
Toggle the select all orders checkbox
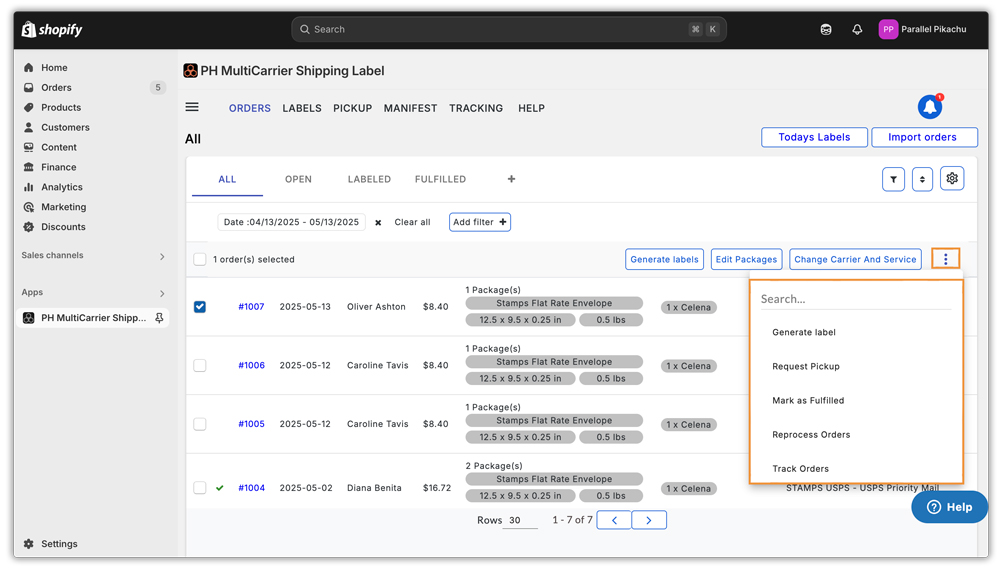(x=200, y=260)
